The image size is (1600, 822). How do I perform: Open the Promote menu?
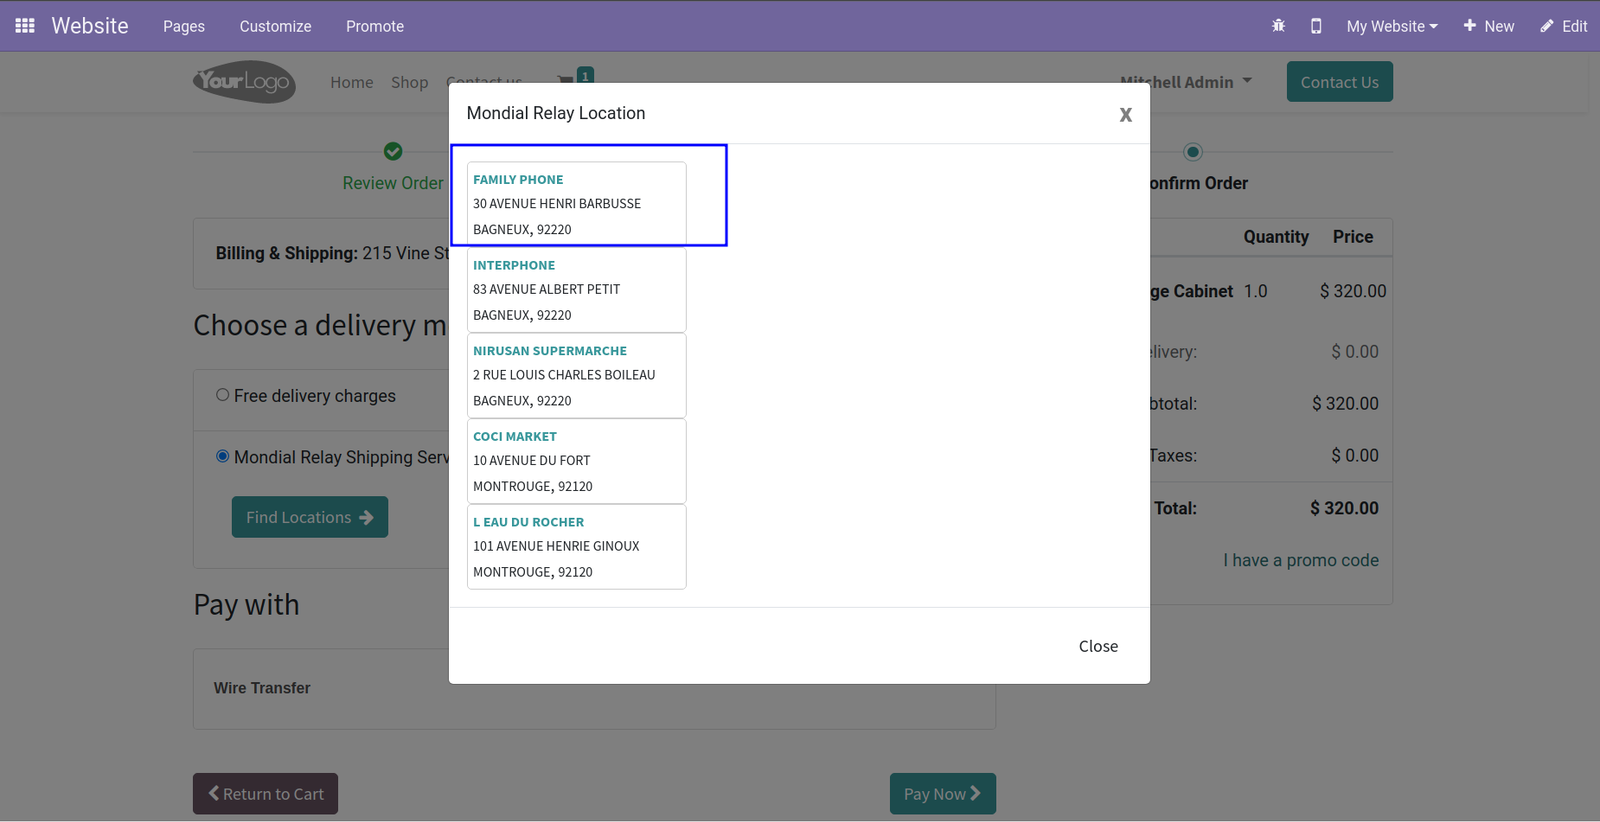coord(375,26)
